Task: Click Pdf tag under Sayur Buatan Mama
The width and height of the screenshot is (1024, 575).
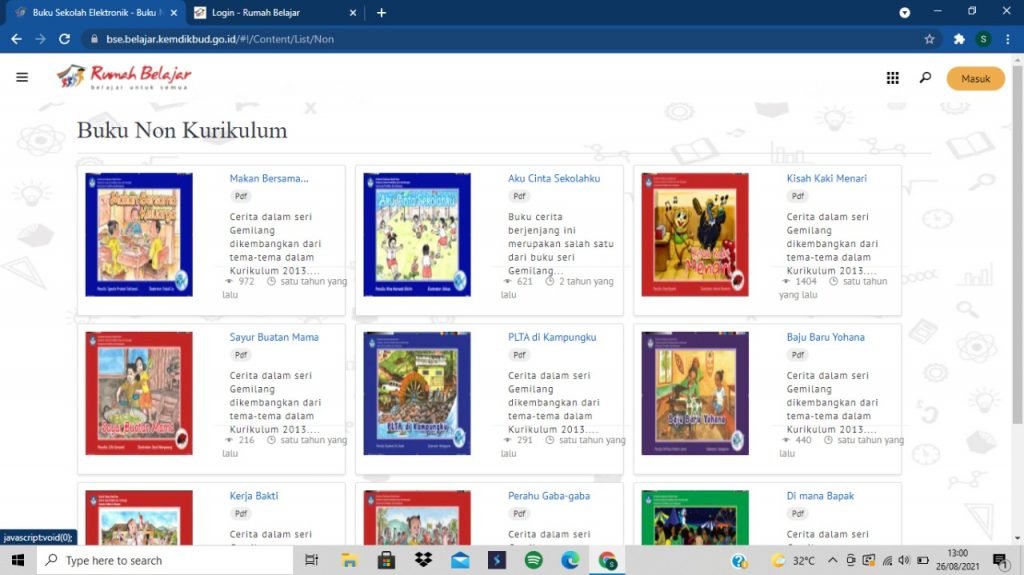Action: click(x=241, y=355)
